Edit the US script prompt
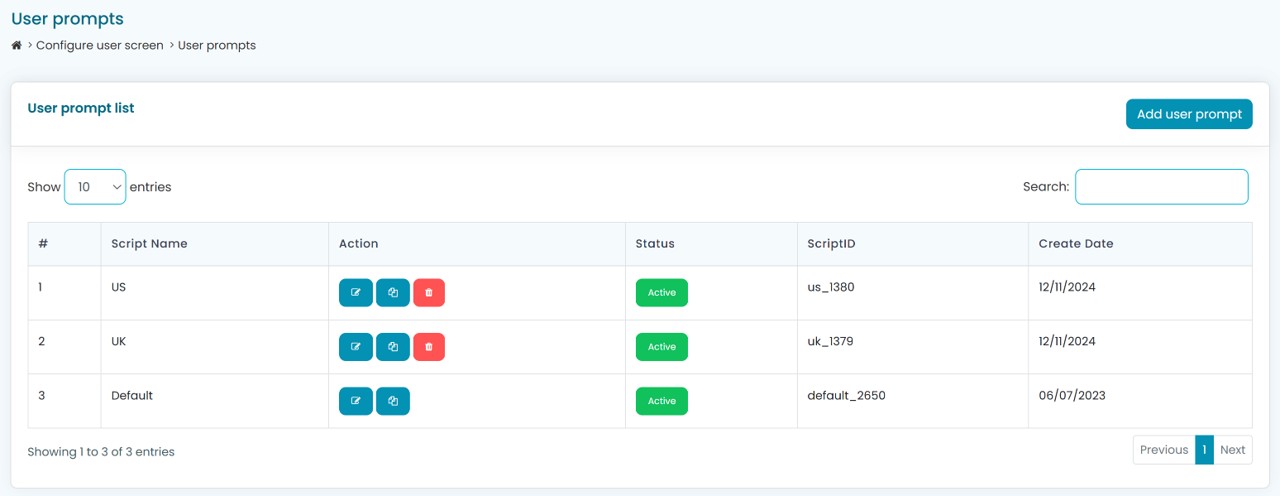1280x496 pixels. [x=356, y=293]
